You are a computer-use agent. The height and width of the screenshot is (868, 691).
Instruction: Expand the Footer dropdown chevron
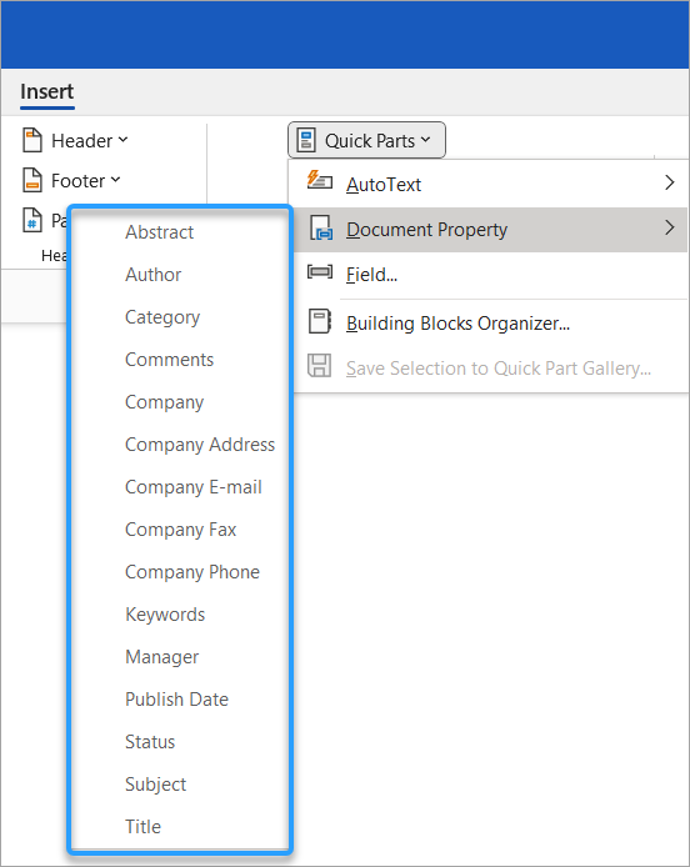[x=113, y=181]
